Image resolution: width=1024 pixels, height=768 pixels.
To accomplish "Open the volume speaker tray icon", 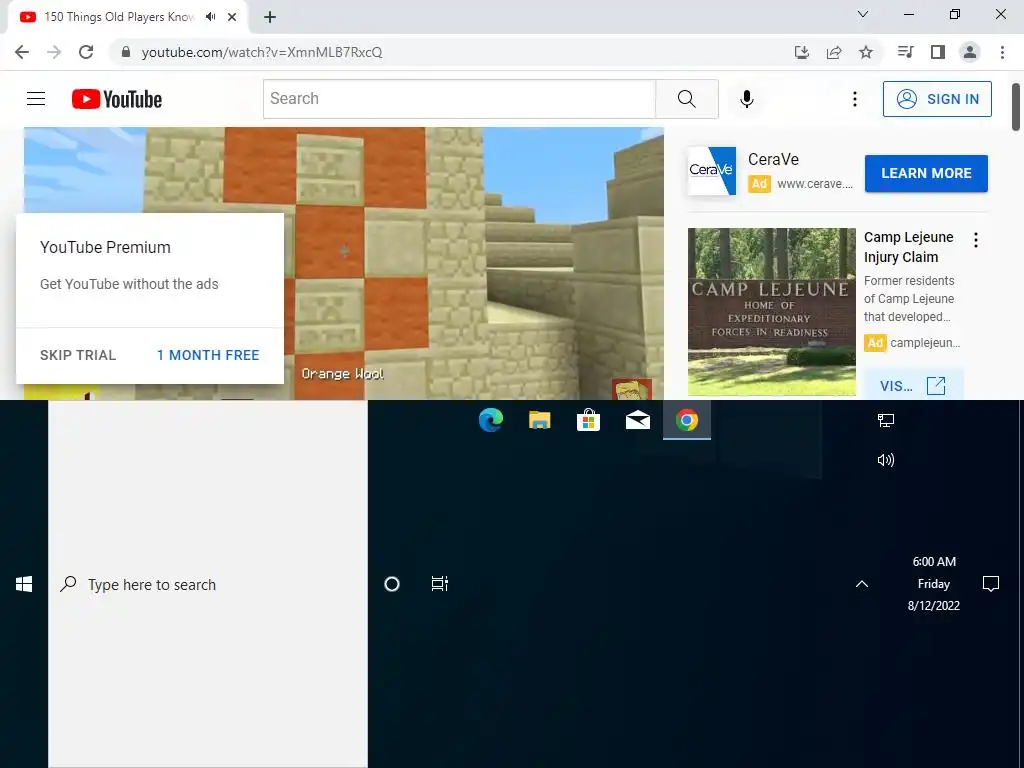I will point(886,460).
